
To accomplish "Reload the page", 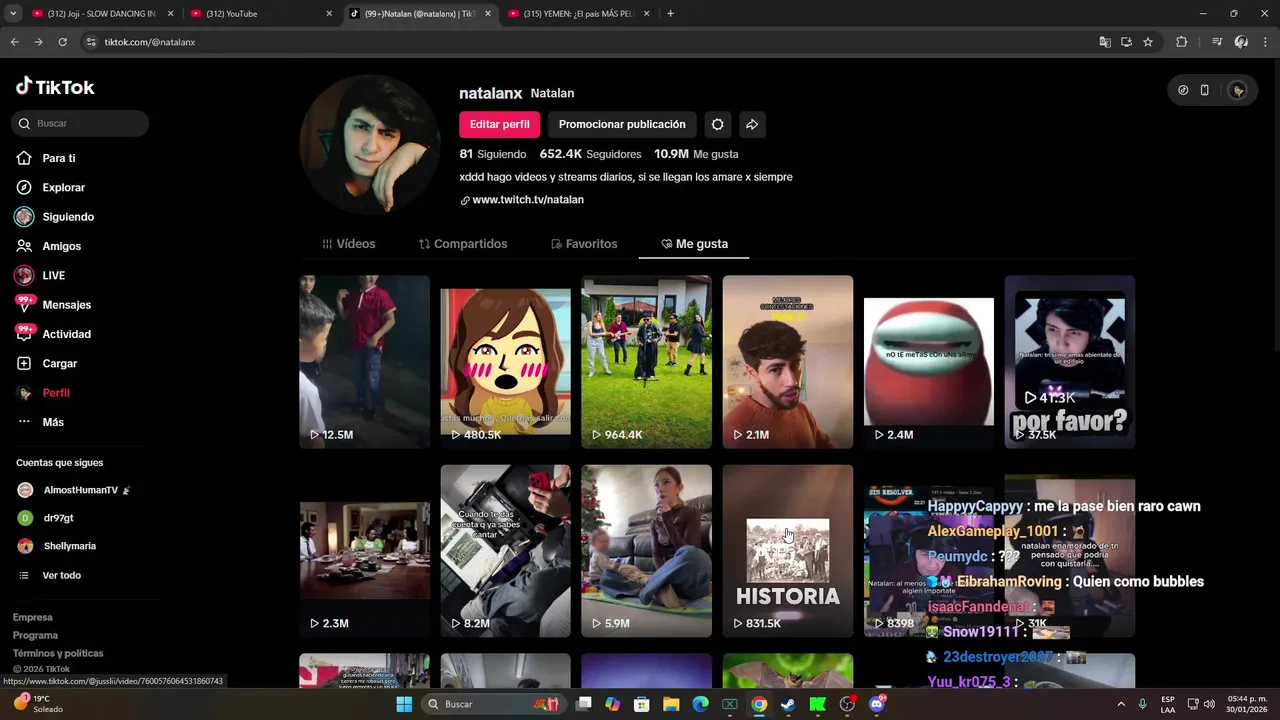I will coord(62,42).
